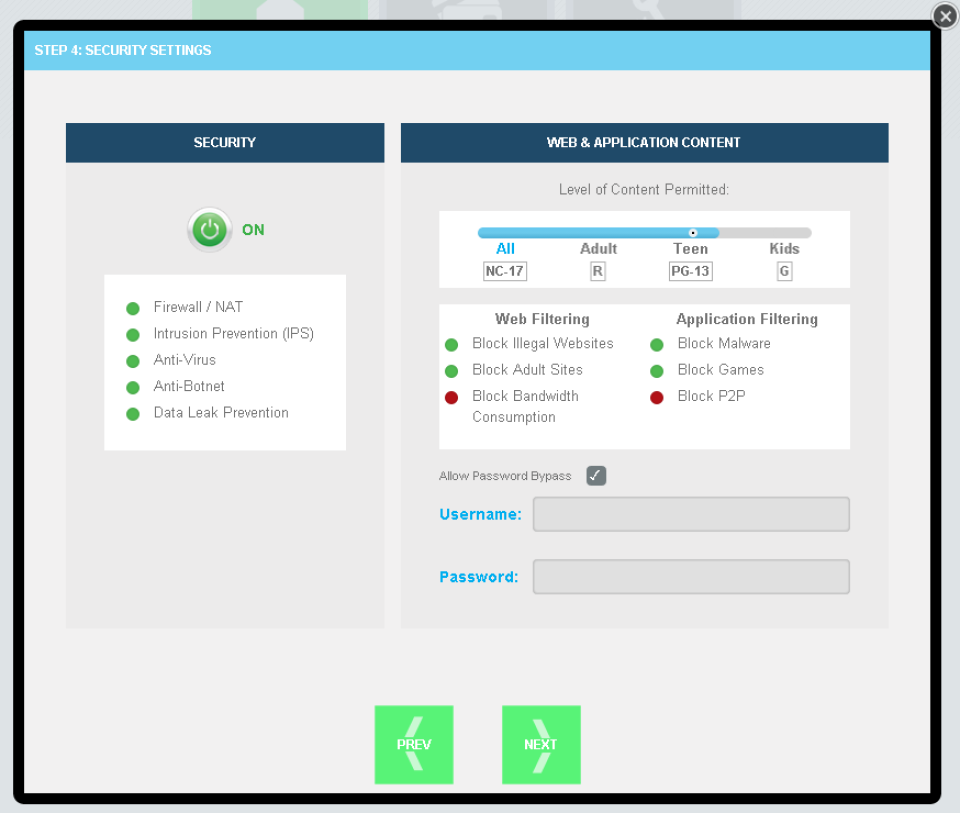The image size is (960, 813).
Task: Click red dot beside Block Bandwidth Consumption
Action: click(x=452, y=397)
